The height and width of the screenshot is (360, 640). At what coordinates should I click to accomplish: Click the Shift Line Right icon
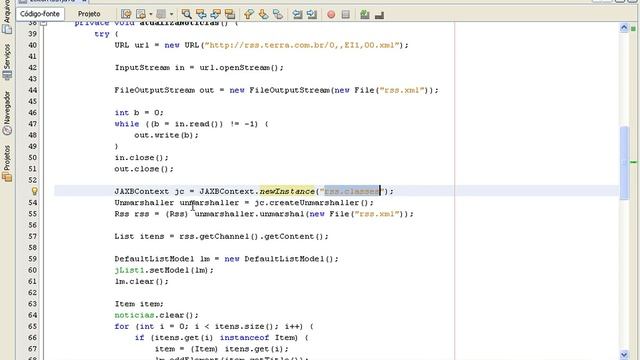(x=312, y=14)
